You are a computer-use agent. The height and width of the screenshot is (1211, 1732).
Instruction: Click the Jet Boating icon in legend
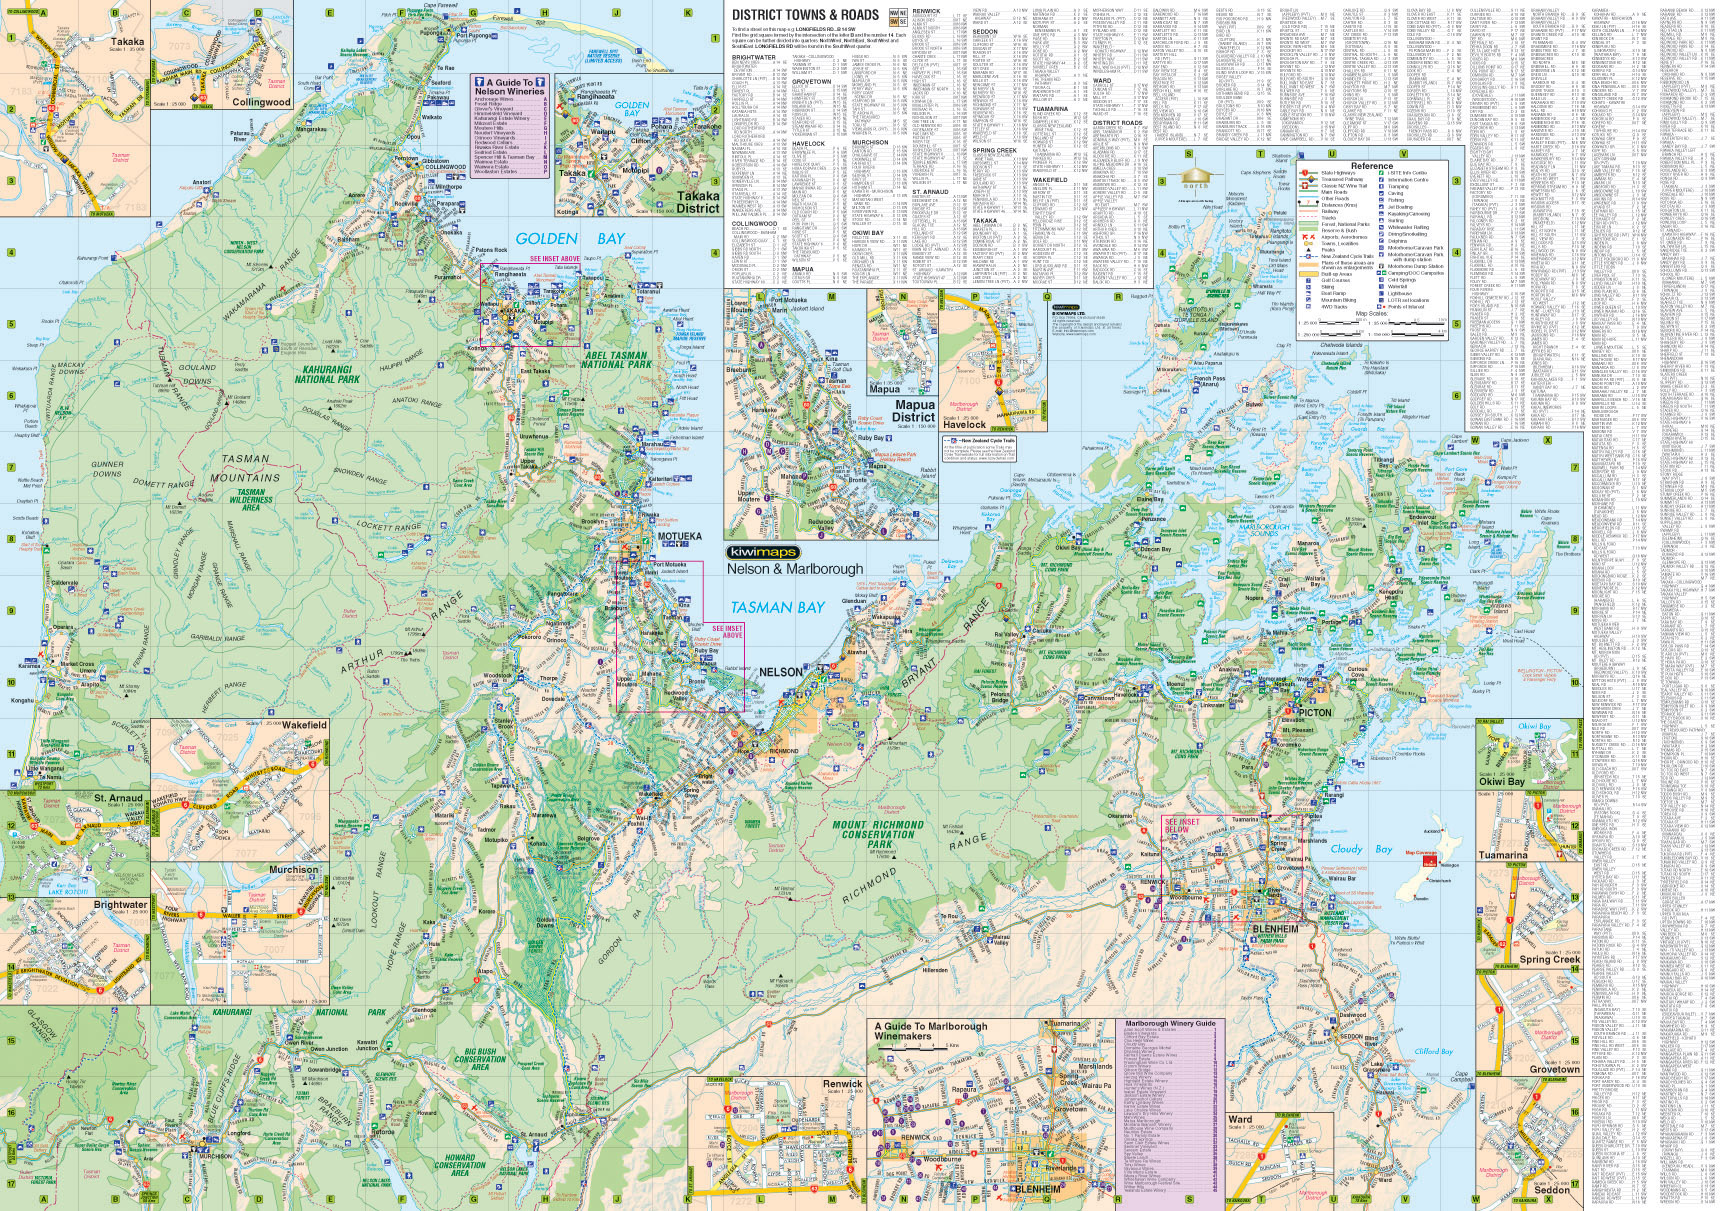(1381, 207)
